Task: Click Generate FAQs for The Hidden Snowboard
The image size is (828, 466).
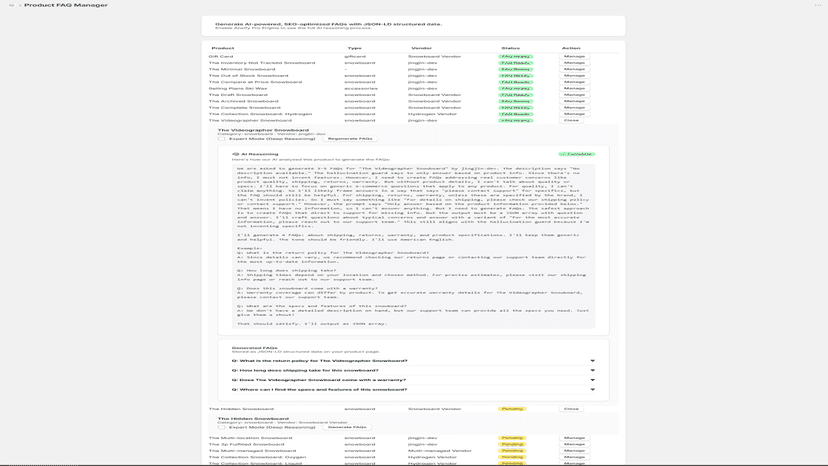Action: 347,427
